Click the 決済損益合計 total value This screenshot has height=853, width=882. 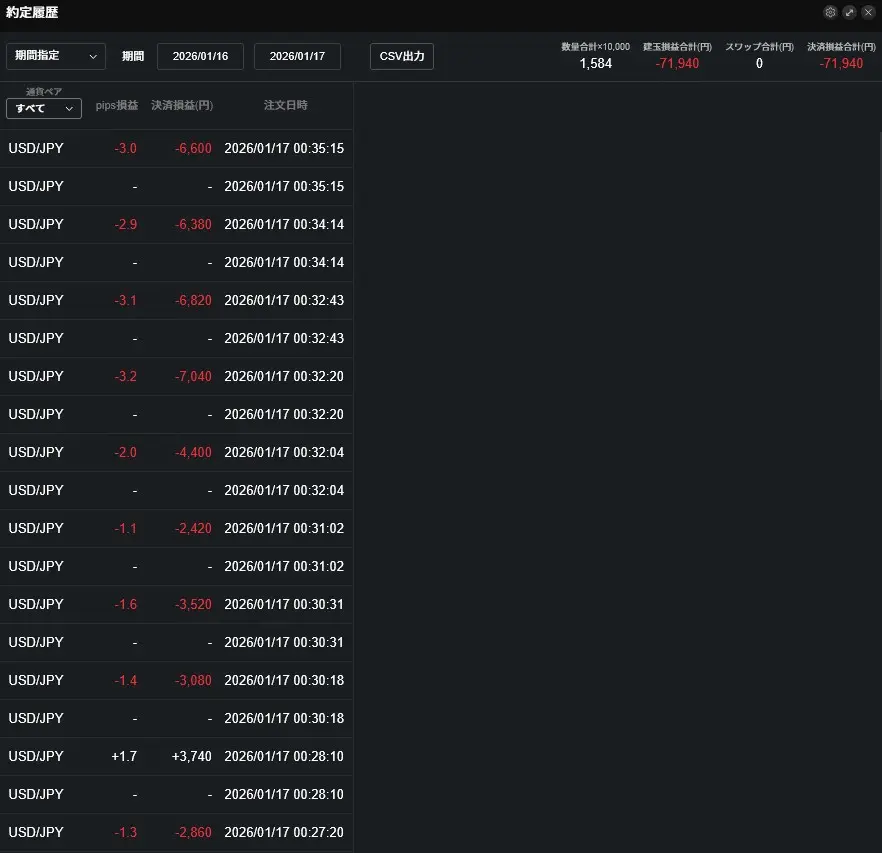[840, 63]
